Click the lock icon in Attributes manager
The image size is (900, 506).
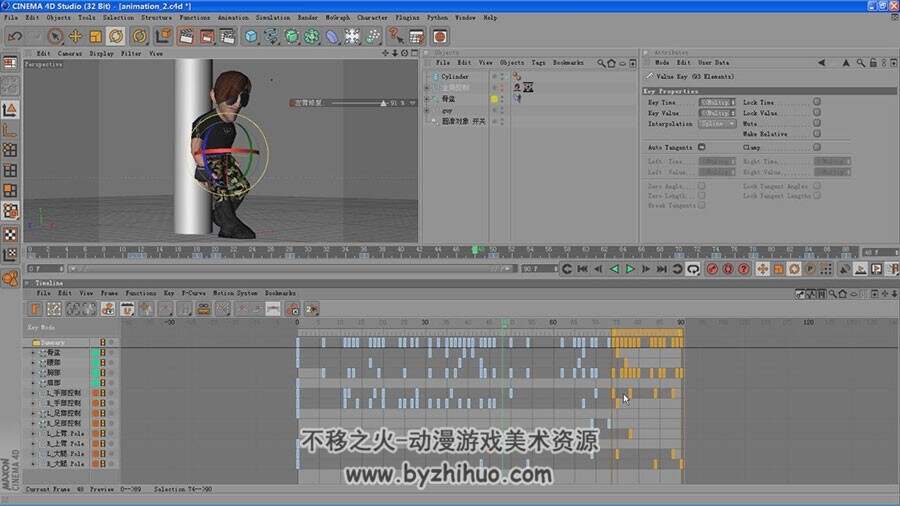872,63
